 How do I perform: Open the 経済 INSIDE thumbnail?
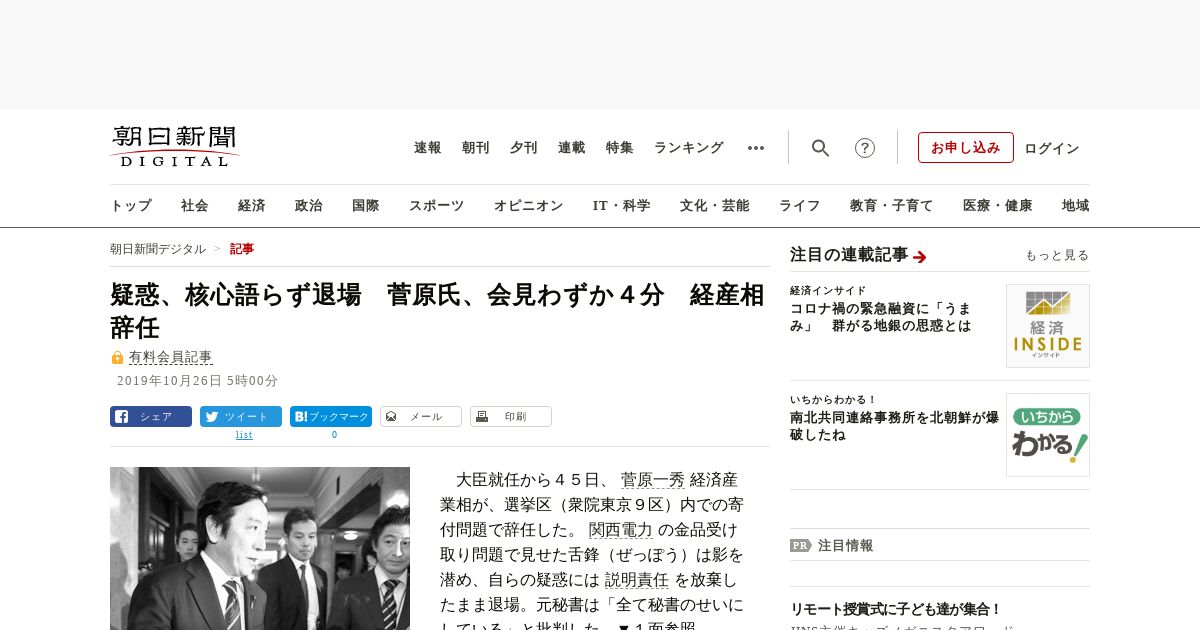(1048, 326)
